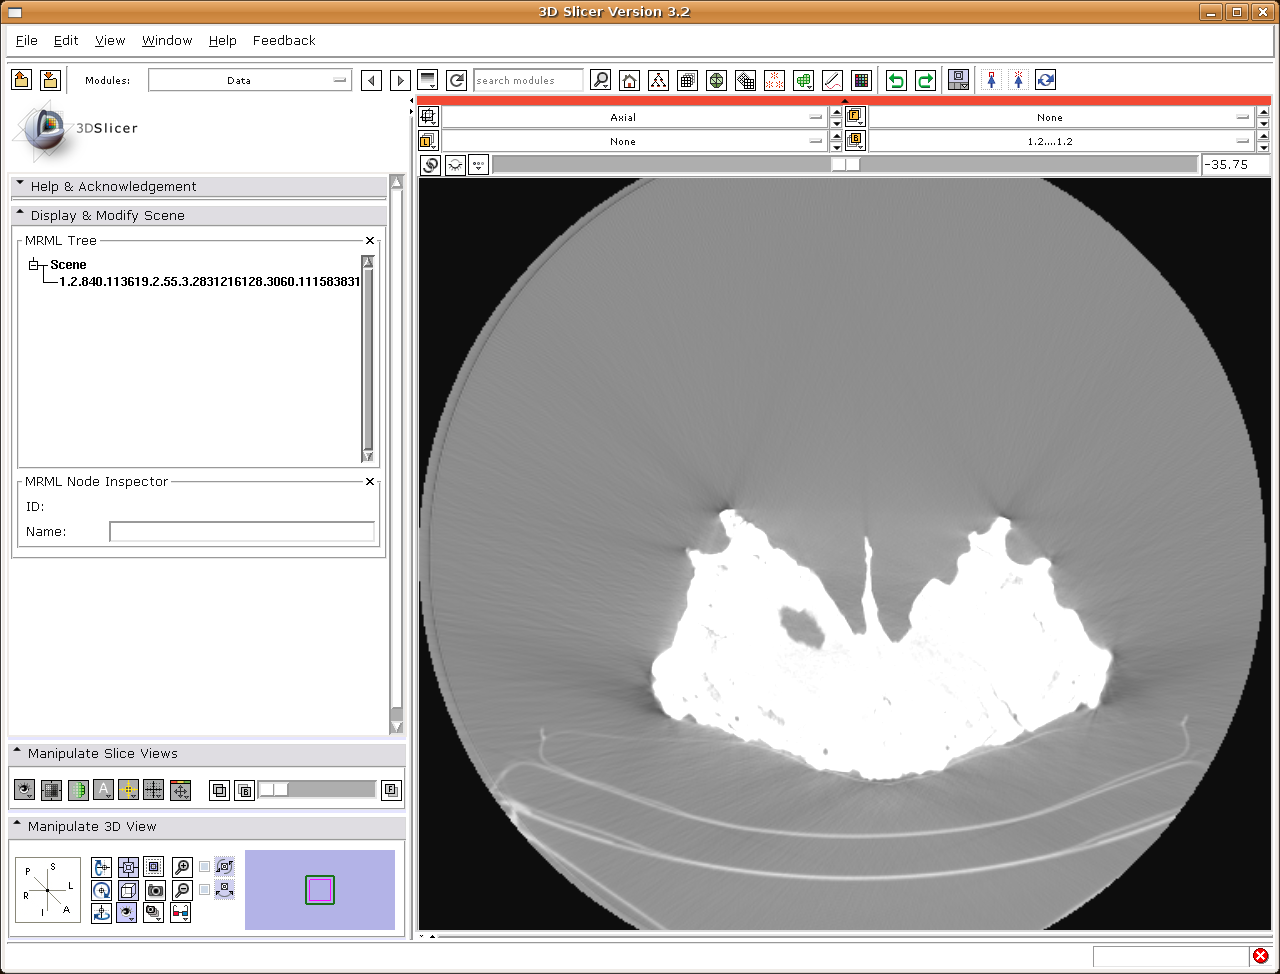Click the zoom out magnifier in 3D View panel
1280x974 pixels.
pyautogui.click(x=182, y=890)
